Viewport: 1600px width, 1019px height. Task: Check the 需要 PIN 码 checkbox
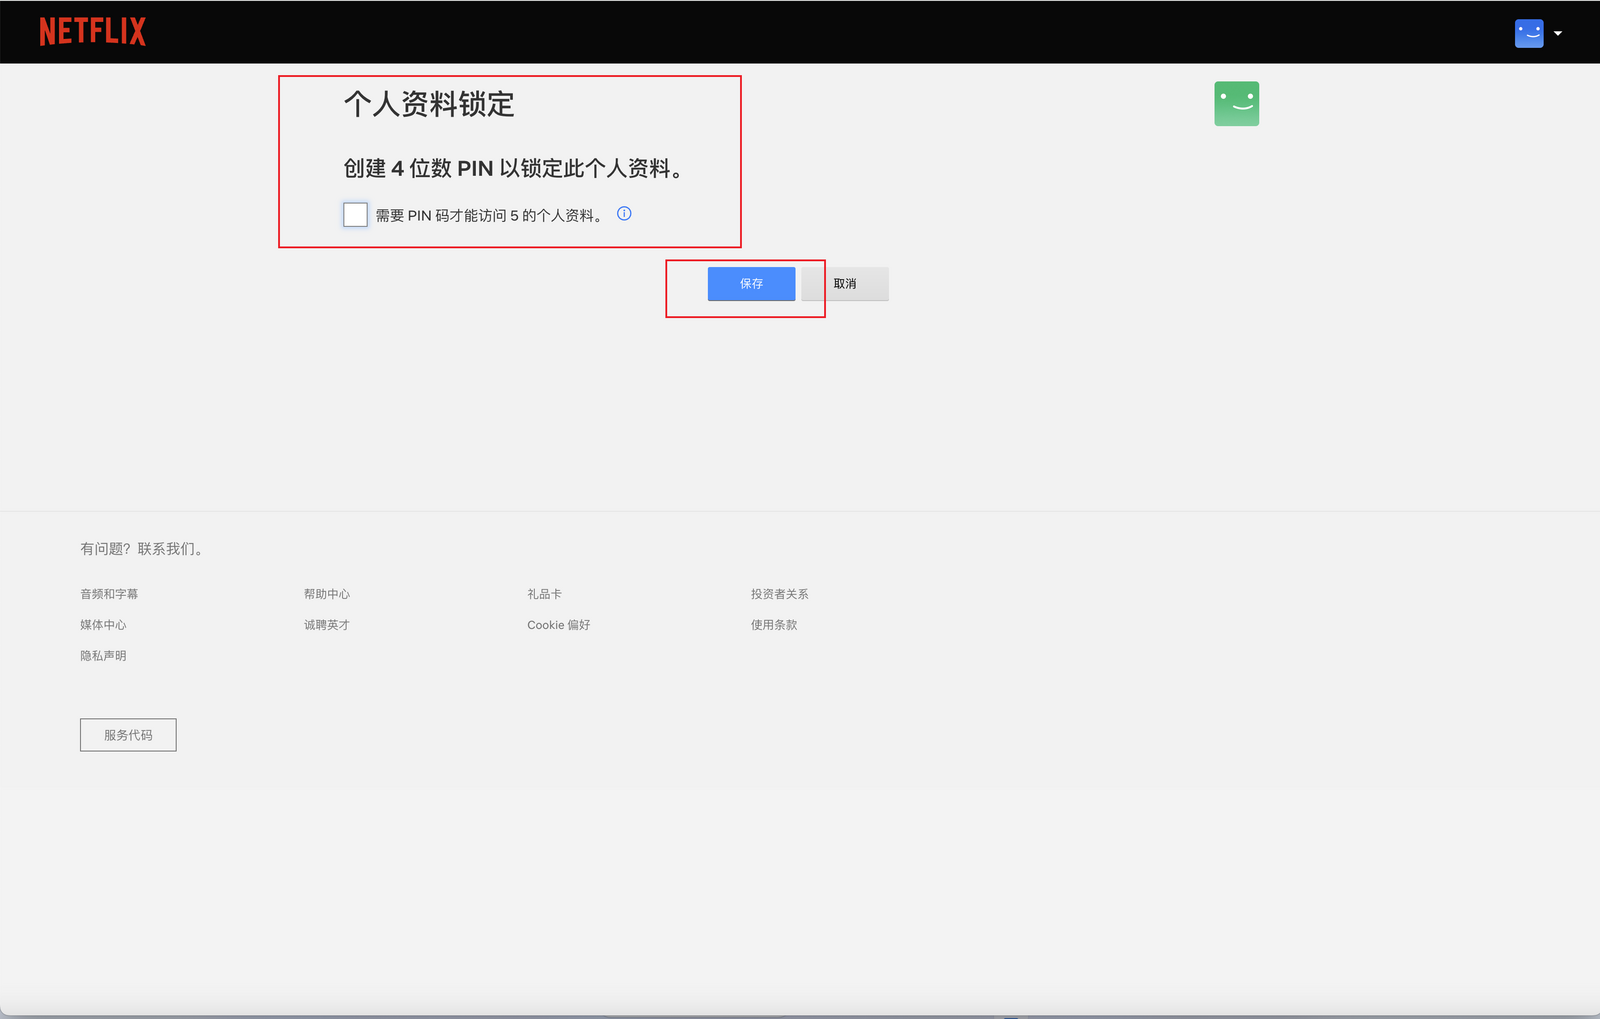click(355, 214)
